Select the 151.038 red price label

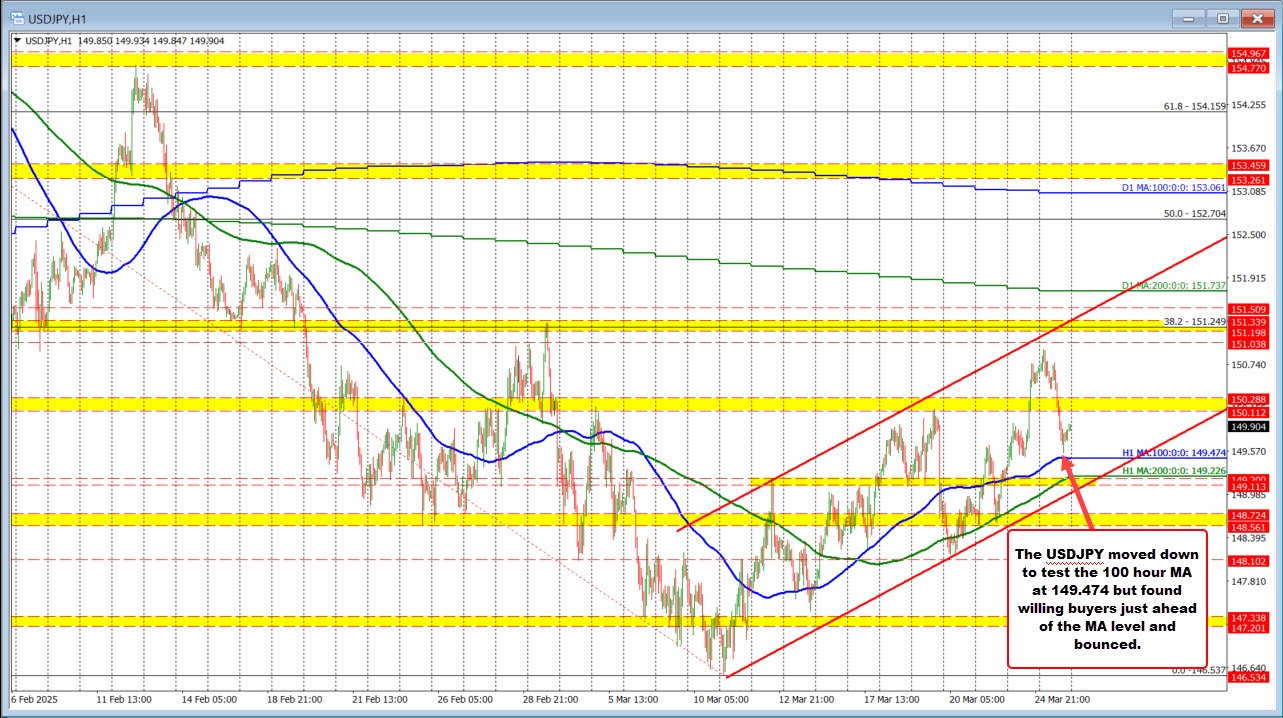click(1249, 343)
